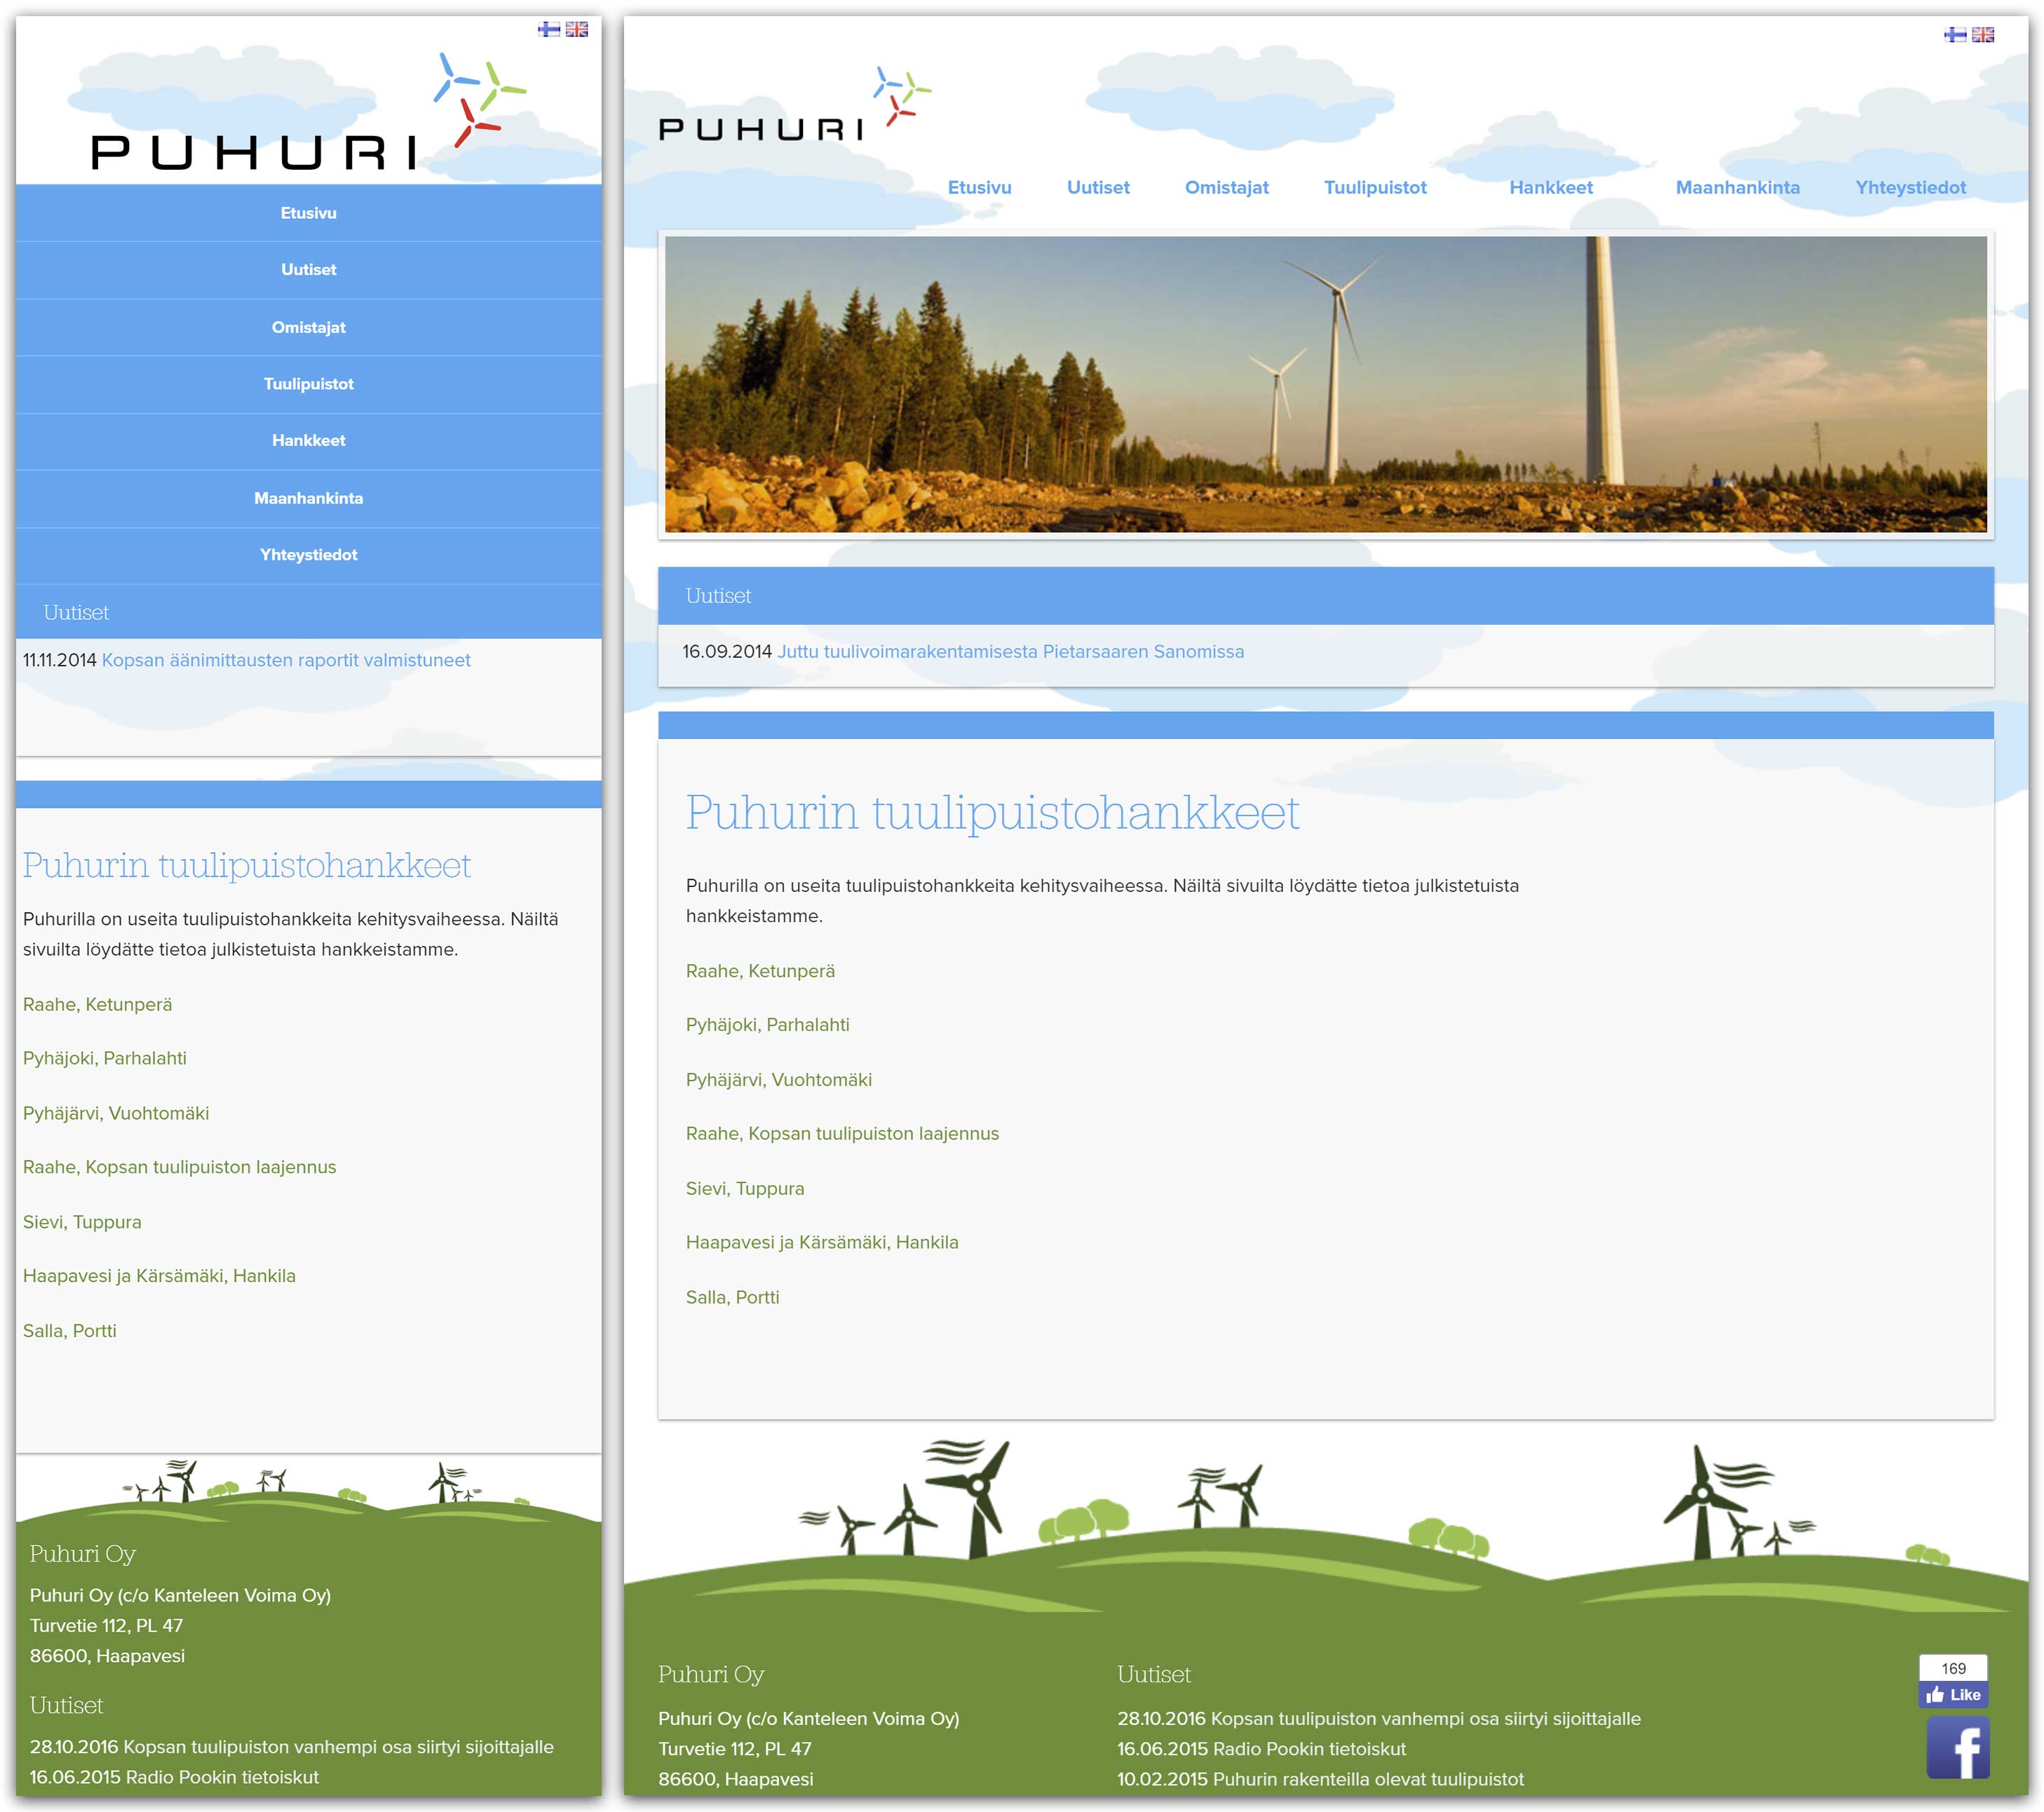Click the Uutiset panel header in desktop view
The width and height of the screenshot is (2044, 1812).
click(x=1326, y=596)
